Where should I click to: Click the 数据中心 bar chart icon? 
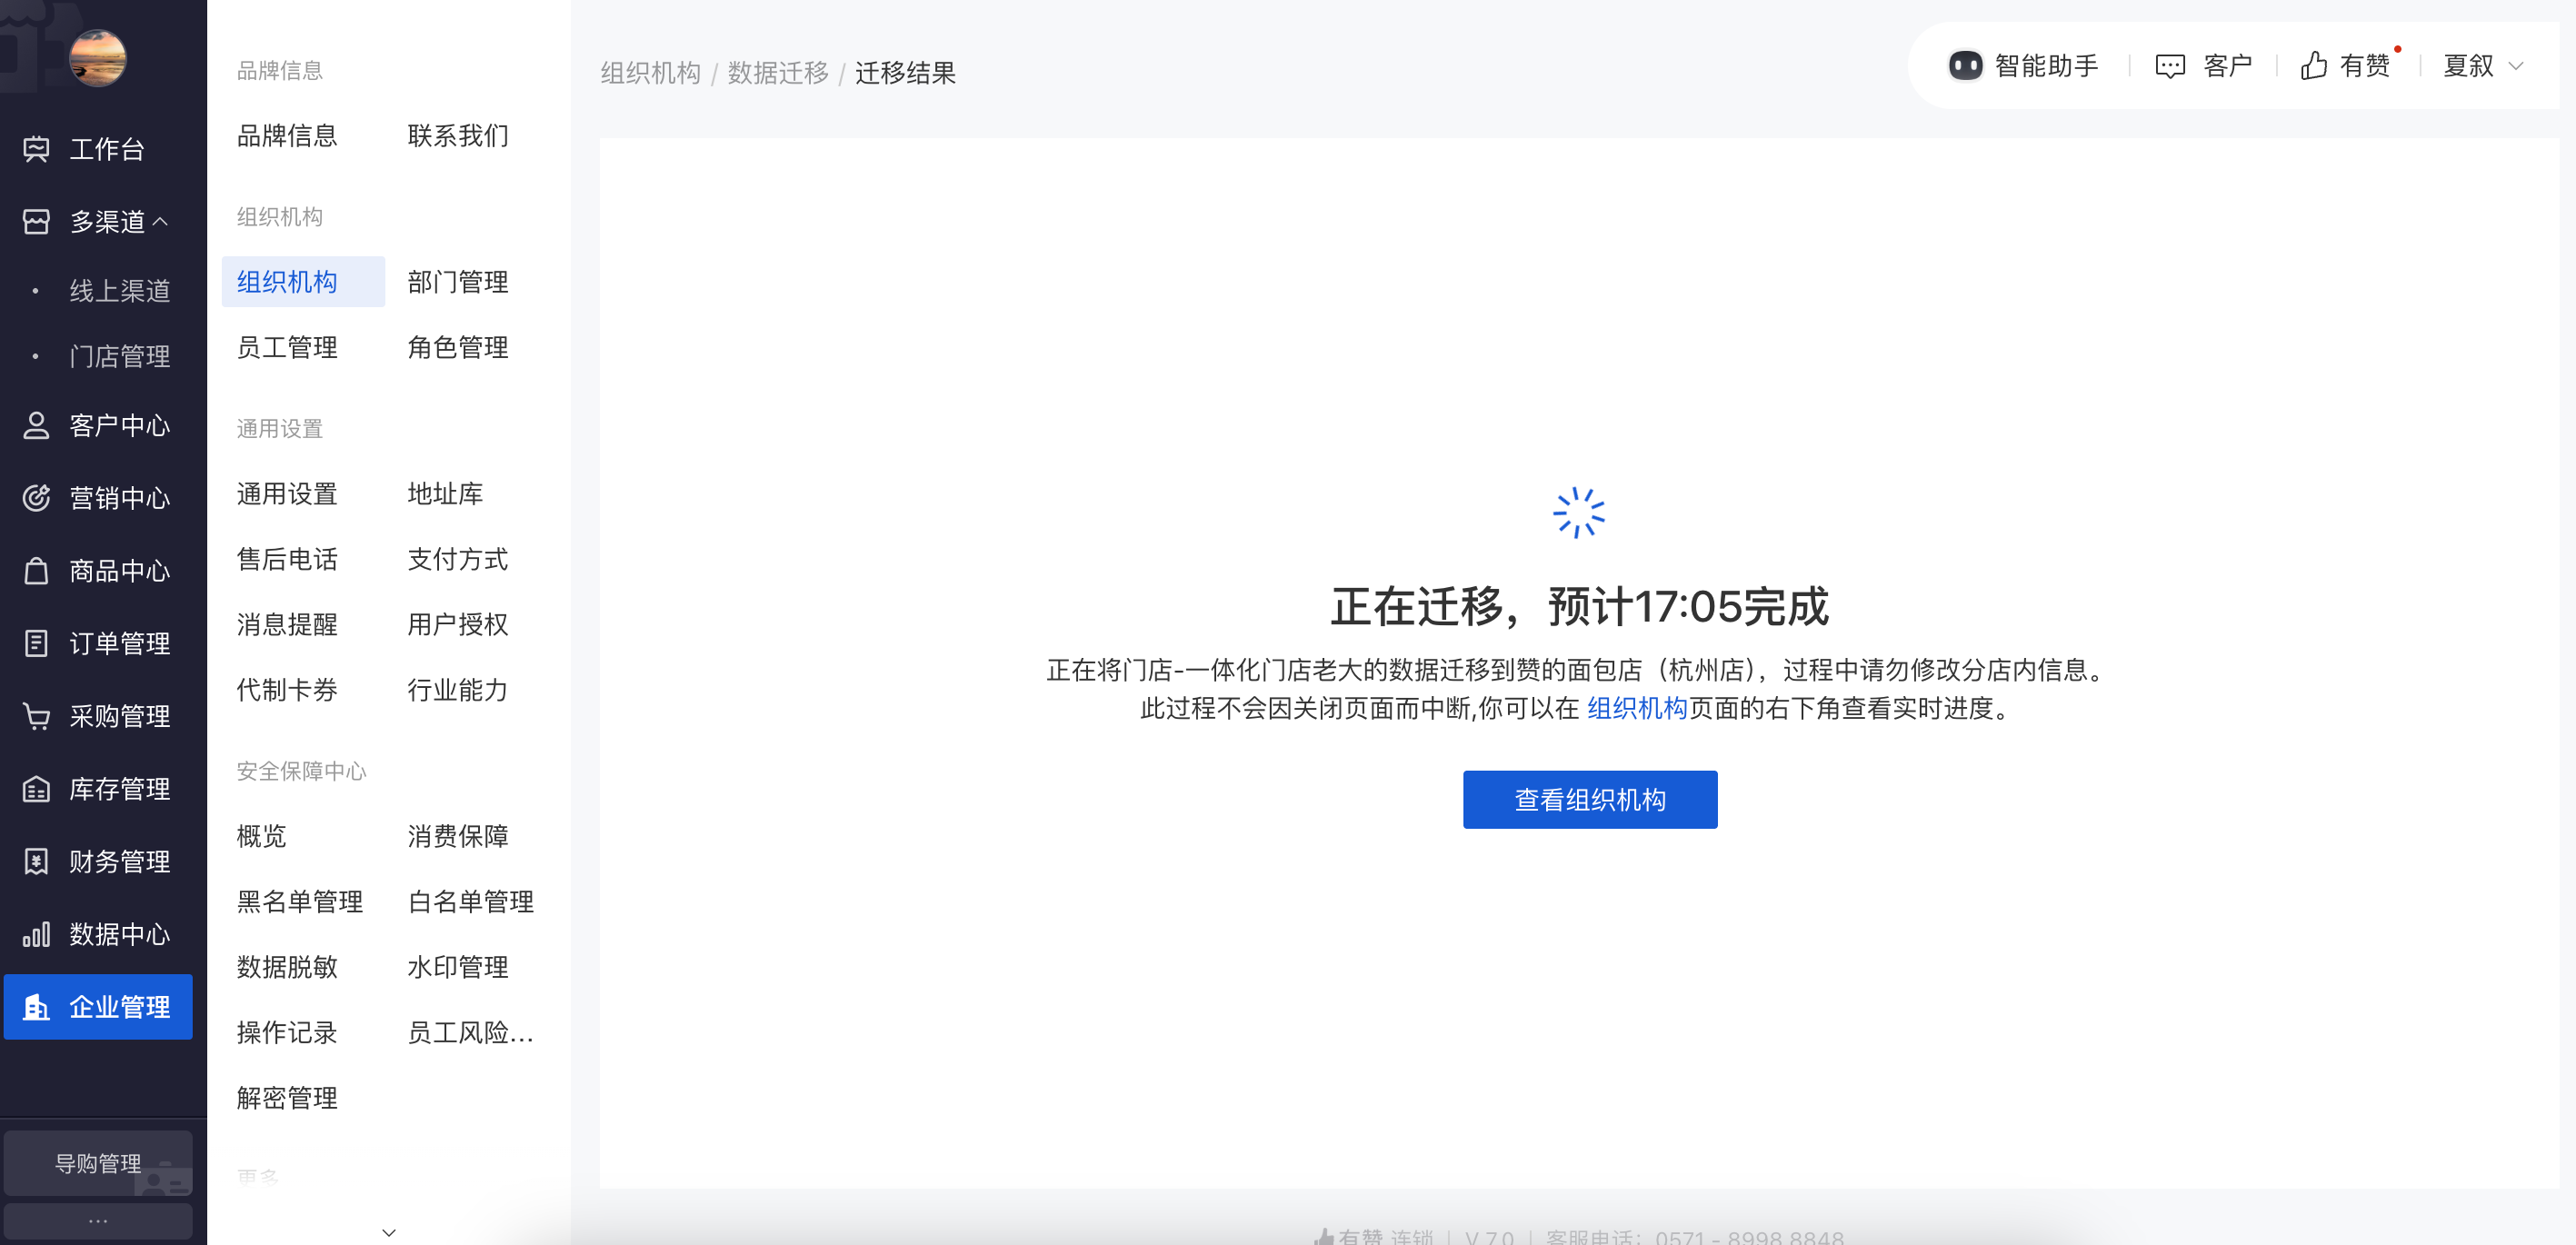36,934
